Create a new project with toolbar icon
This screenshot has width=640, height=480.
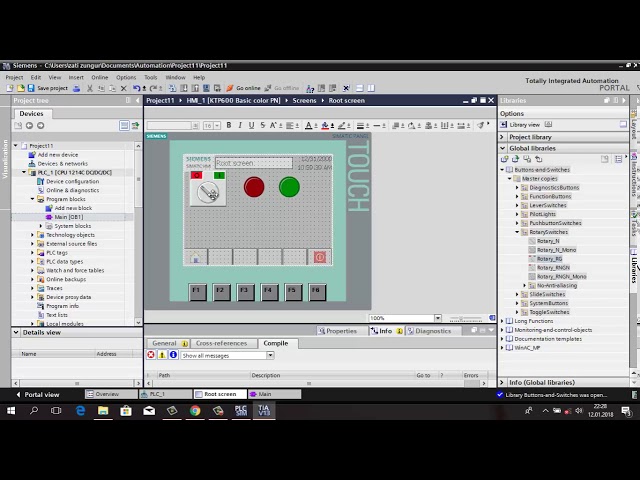[x=10, y=88]
